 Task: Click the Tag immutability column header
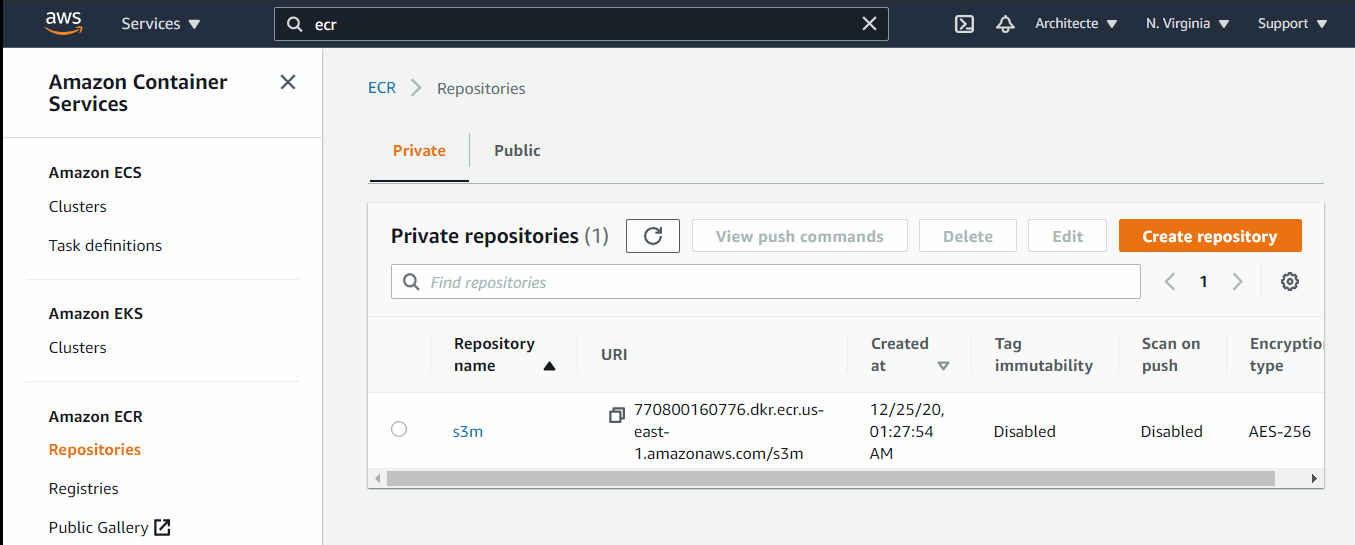(x=1044, y=355)
